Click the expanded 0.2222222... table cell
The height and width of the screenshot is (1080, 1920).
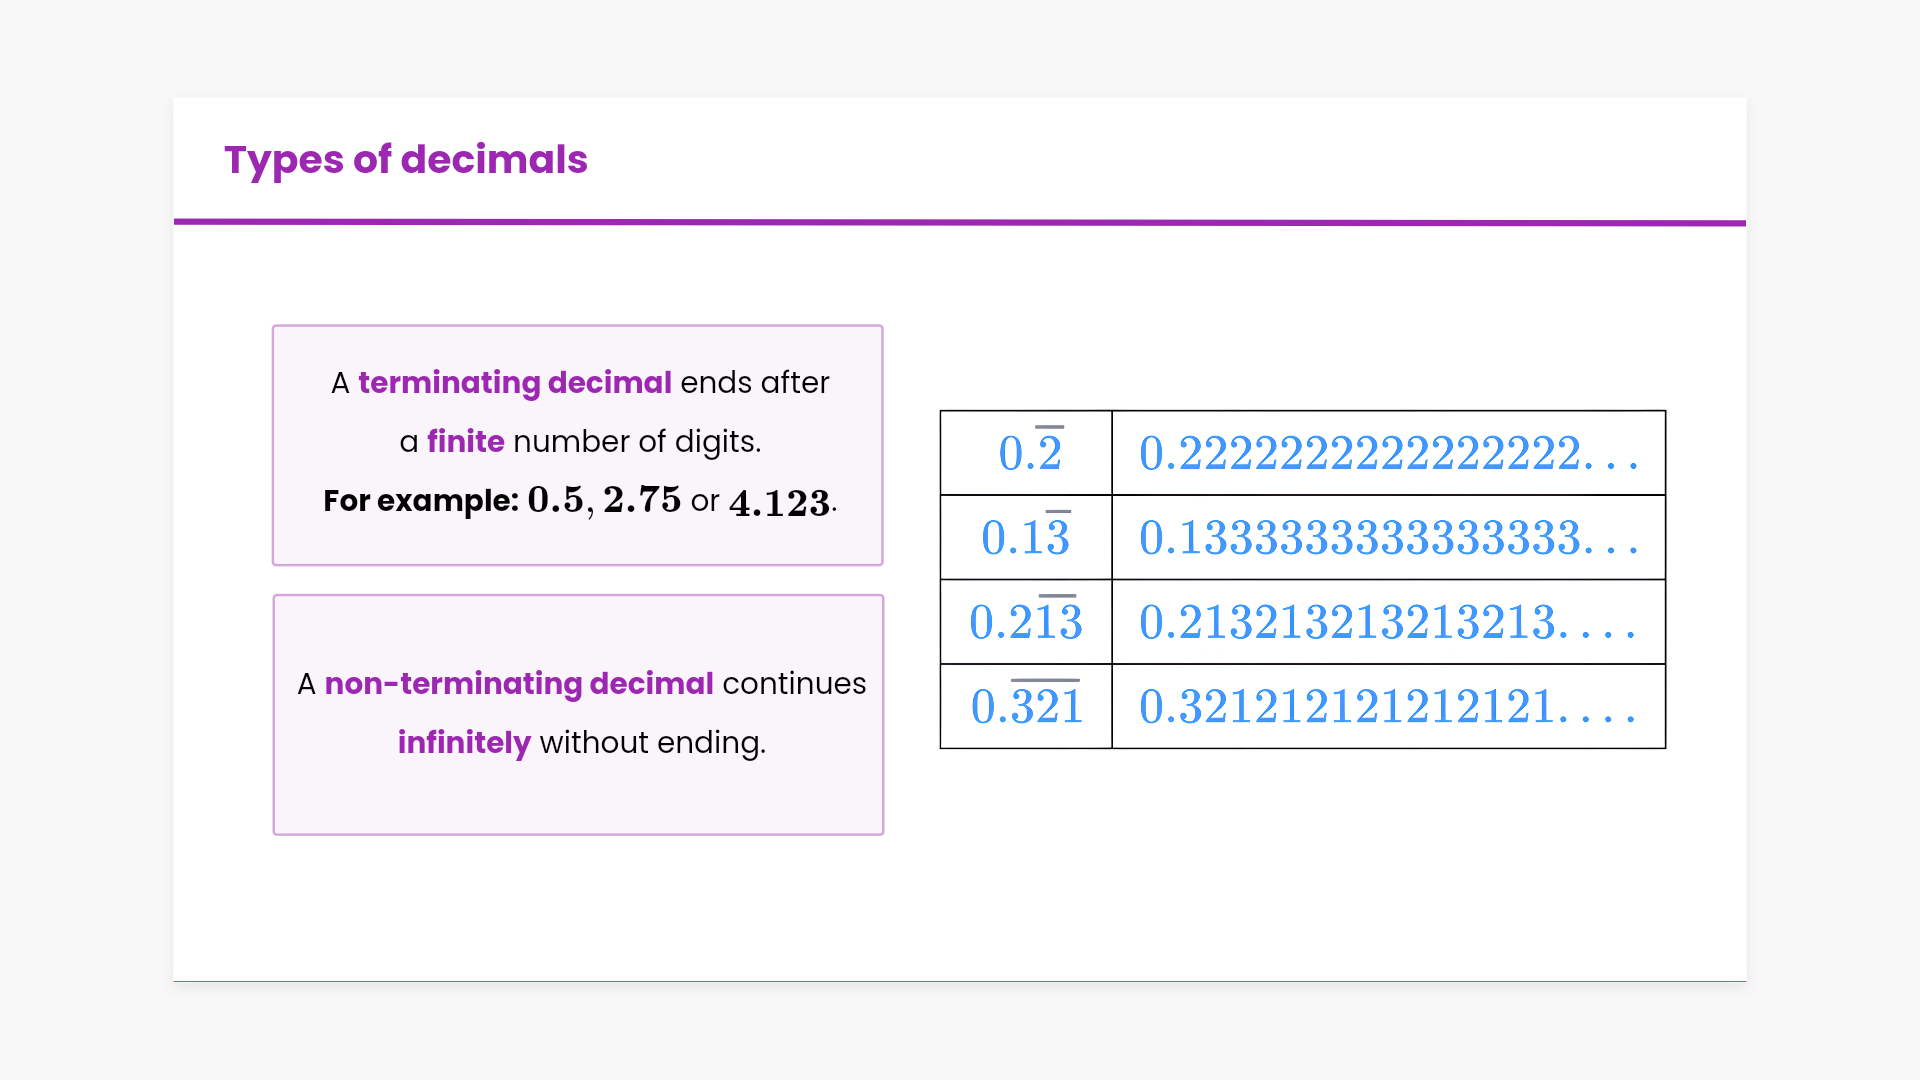click(1388, 453)
